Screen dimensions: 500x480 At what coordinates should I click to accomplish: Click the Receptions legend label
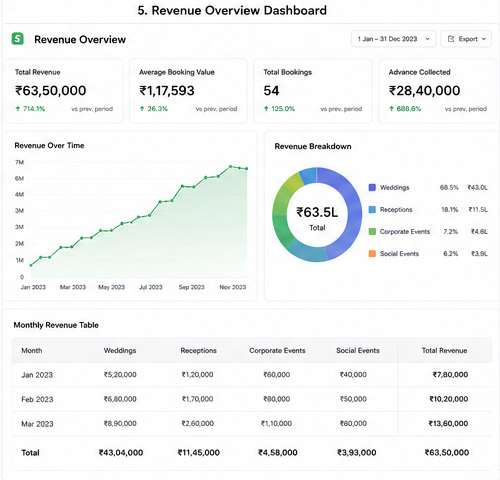(396, 209)
